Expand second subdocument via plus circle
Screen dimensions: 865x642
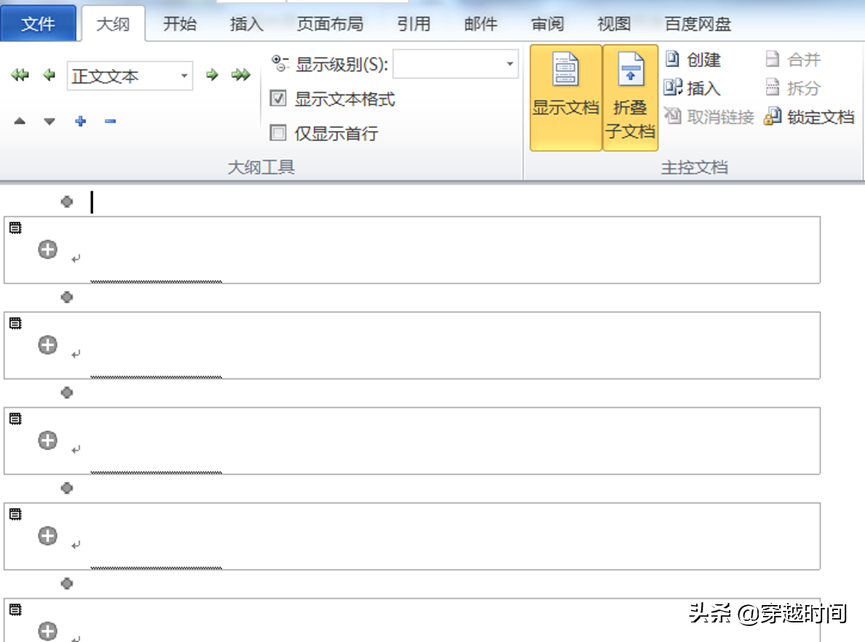[x=47, y=345]
